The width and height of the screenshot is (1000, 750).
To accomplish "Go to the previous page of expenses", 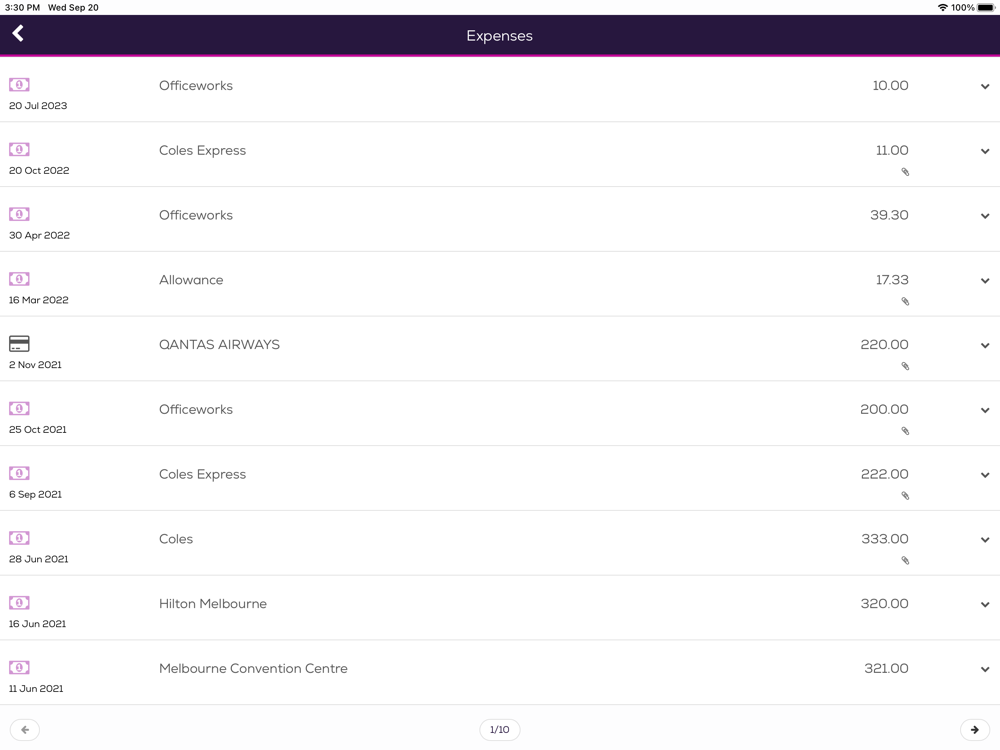I will (x=25, y=730).
